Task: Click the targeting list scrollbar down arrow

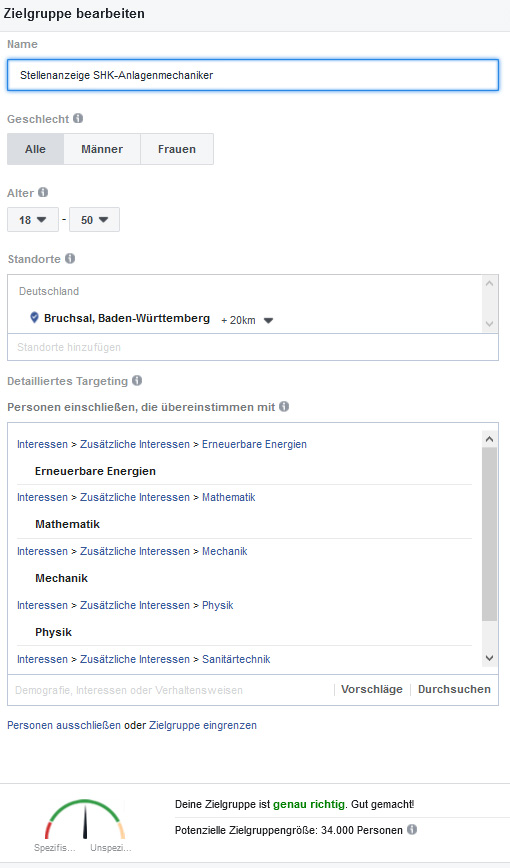Action: pos(489,658)
